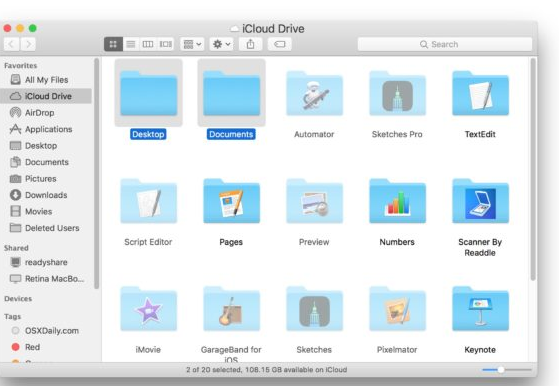
Task: Open the Numbers folder
Action: tap(397, 201)
